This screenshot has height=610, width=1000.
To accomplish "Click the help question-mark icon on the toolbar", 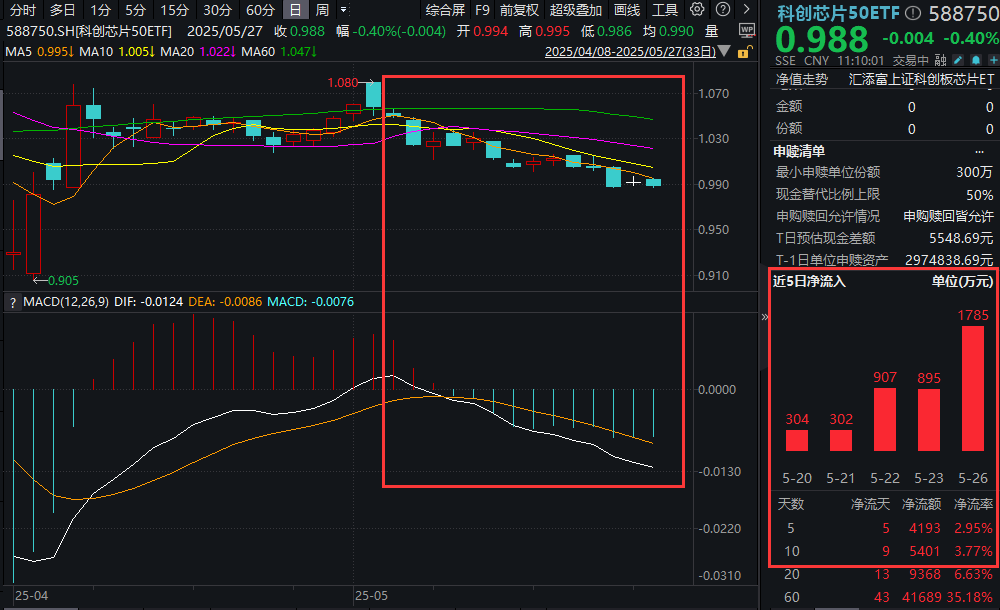I will 722,10.
